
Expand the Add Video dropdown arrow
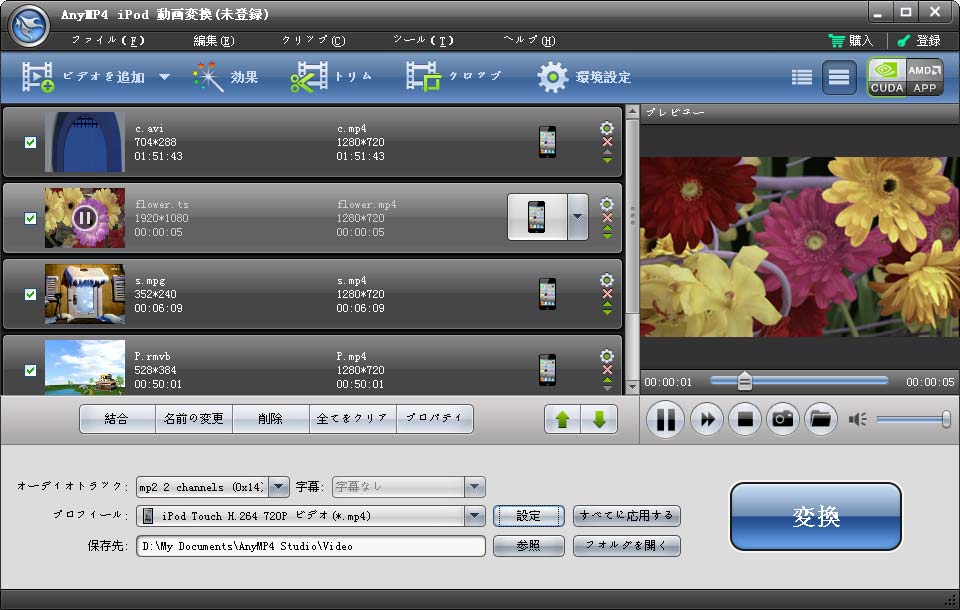pyautogui.click(x=164, y=77)
